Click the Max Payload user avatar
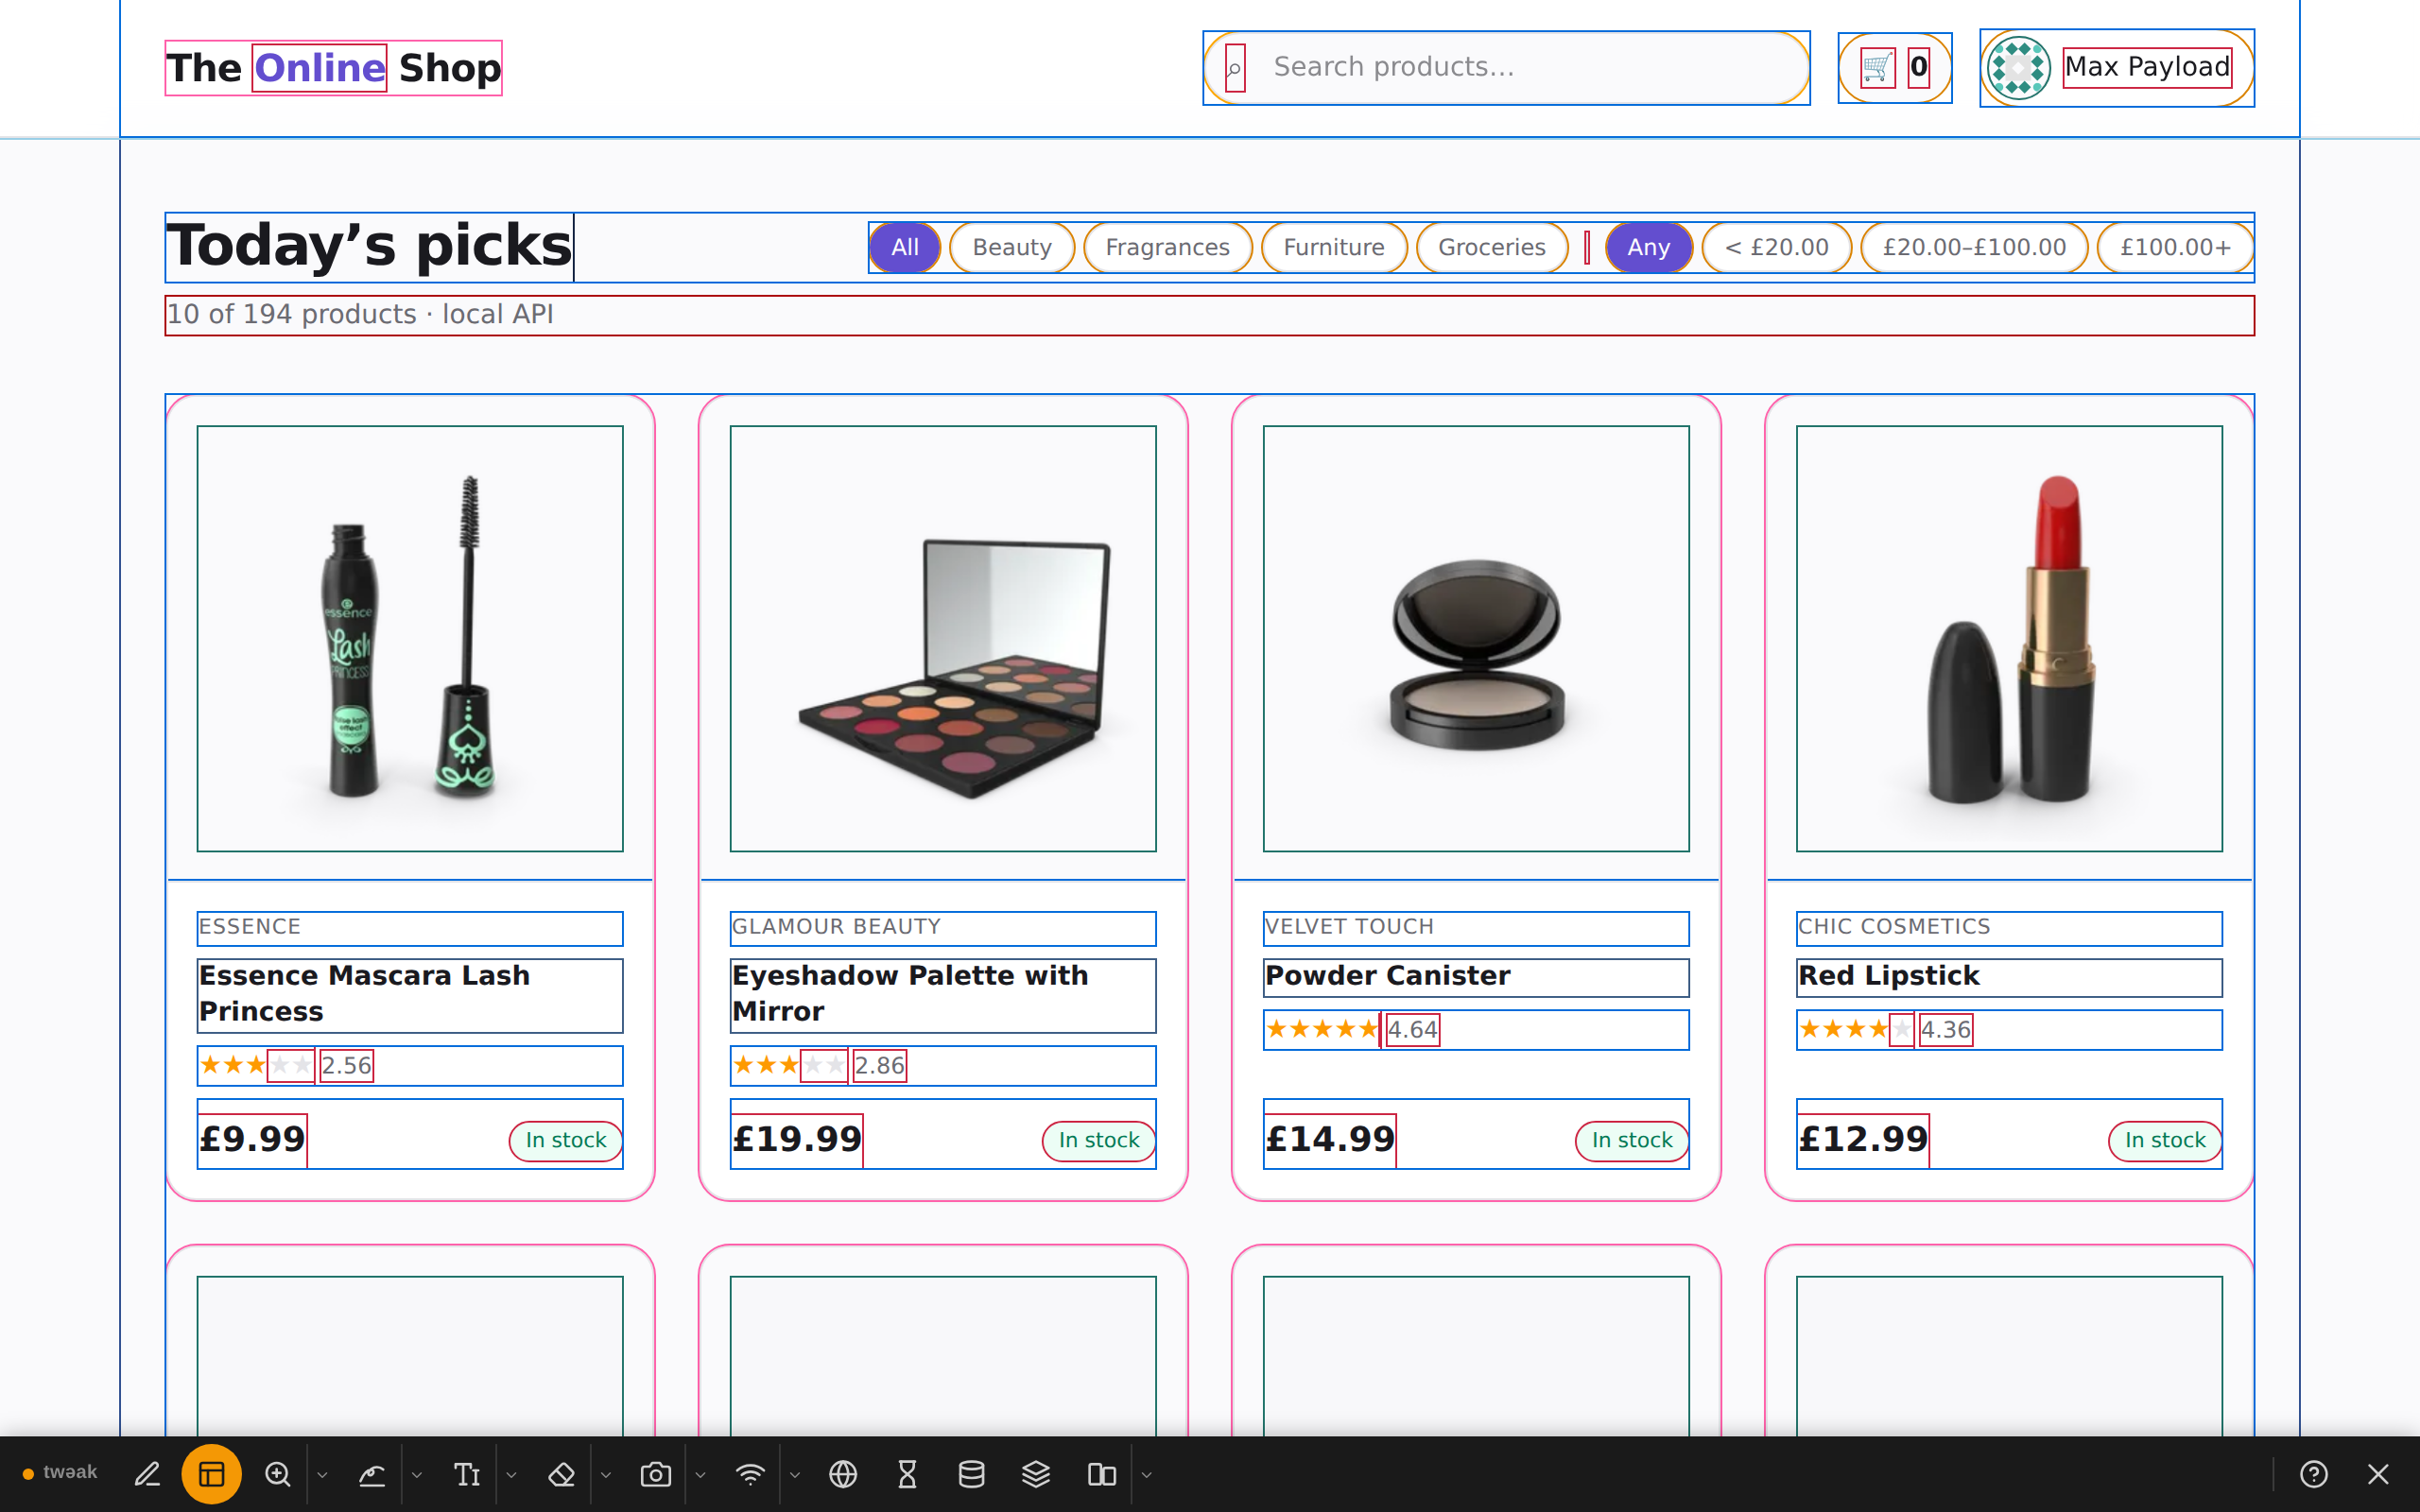 click(2018, 68)
